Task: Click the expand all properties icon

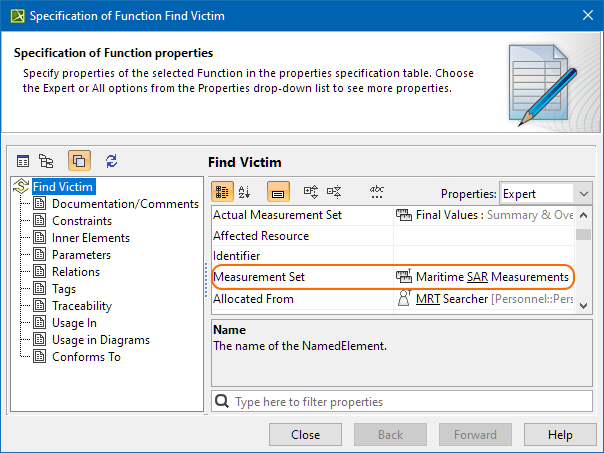Action: [311, 192]
